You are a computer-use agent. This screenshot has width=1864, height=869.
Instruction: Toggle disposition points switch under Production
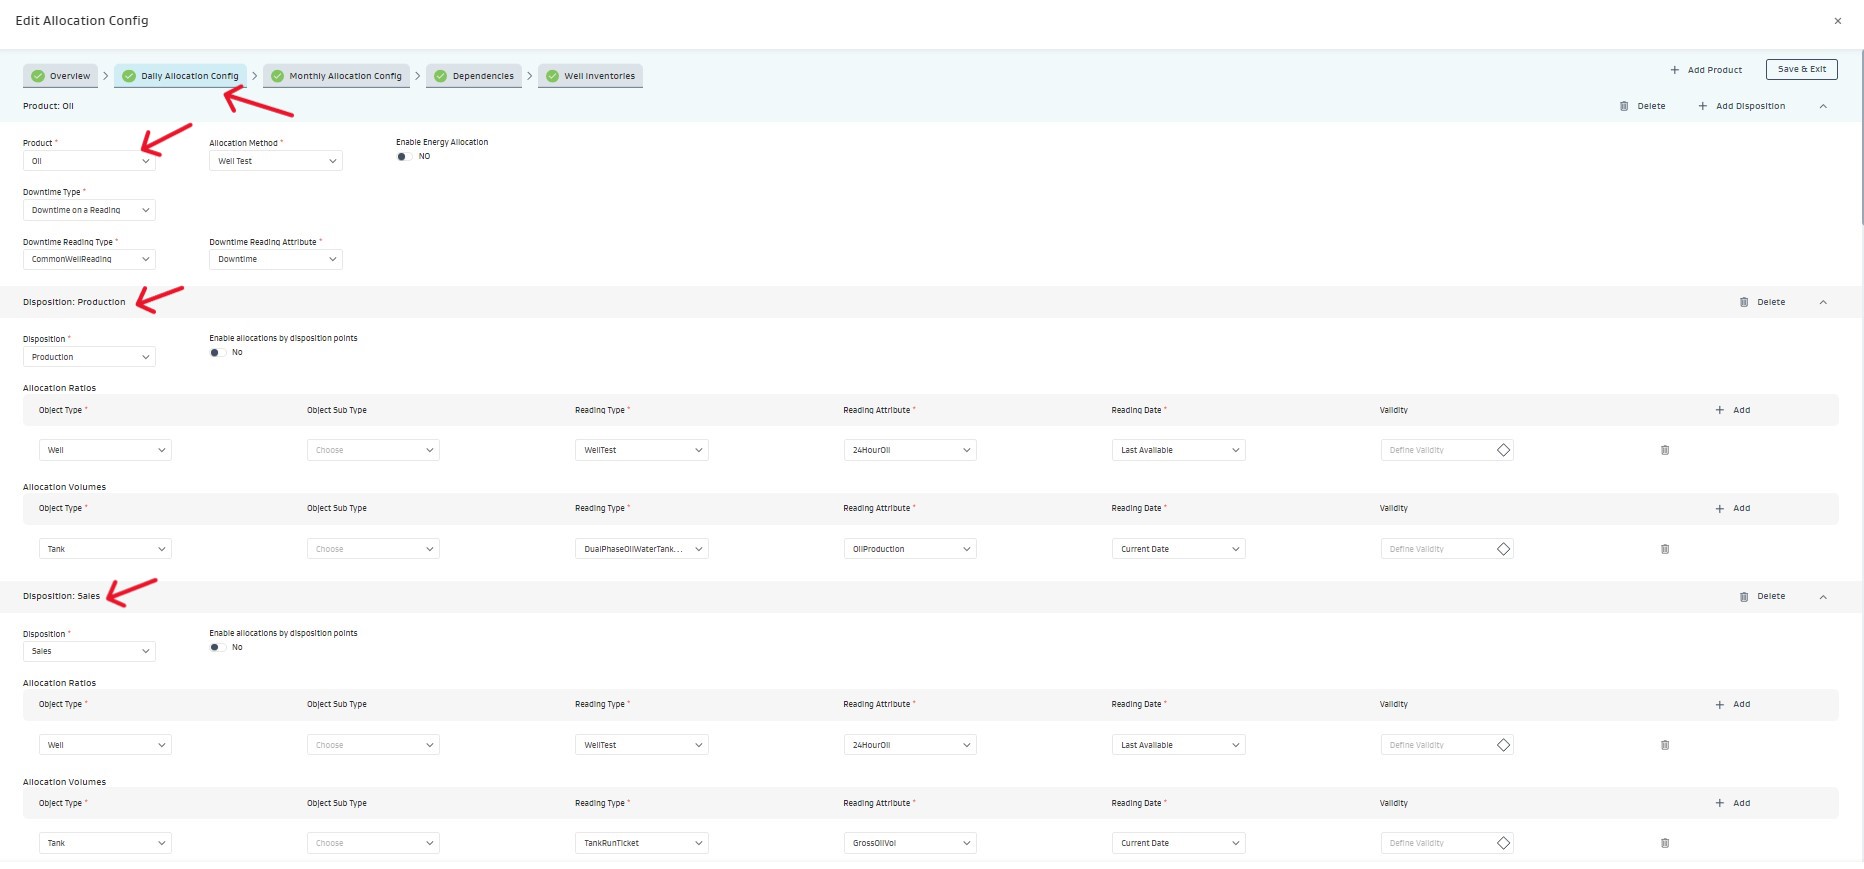coord(217,353)
